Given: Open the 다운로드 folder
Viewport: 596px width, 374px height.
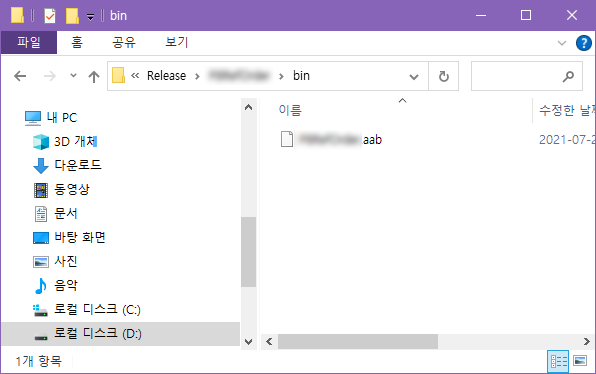Looking at the screenshot, I should (x=78, y=165).
